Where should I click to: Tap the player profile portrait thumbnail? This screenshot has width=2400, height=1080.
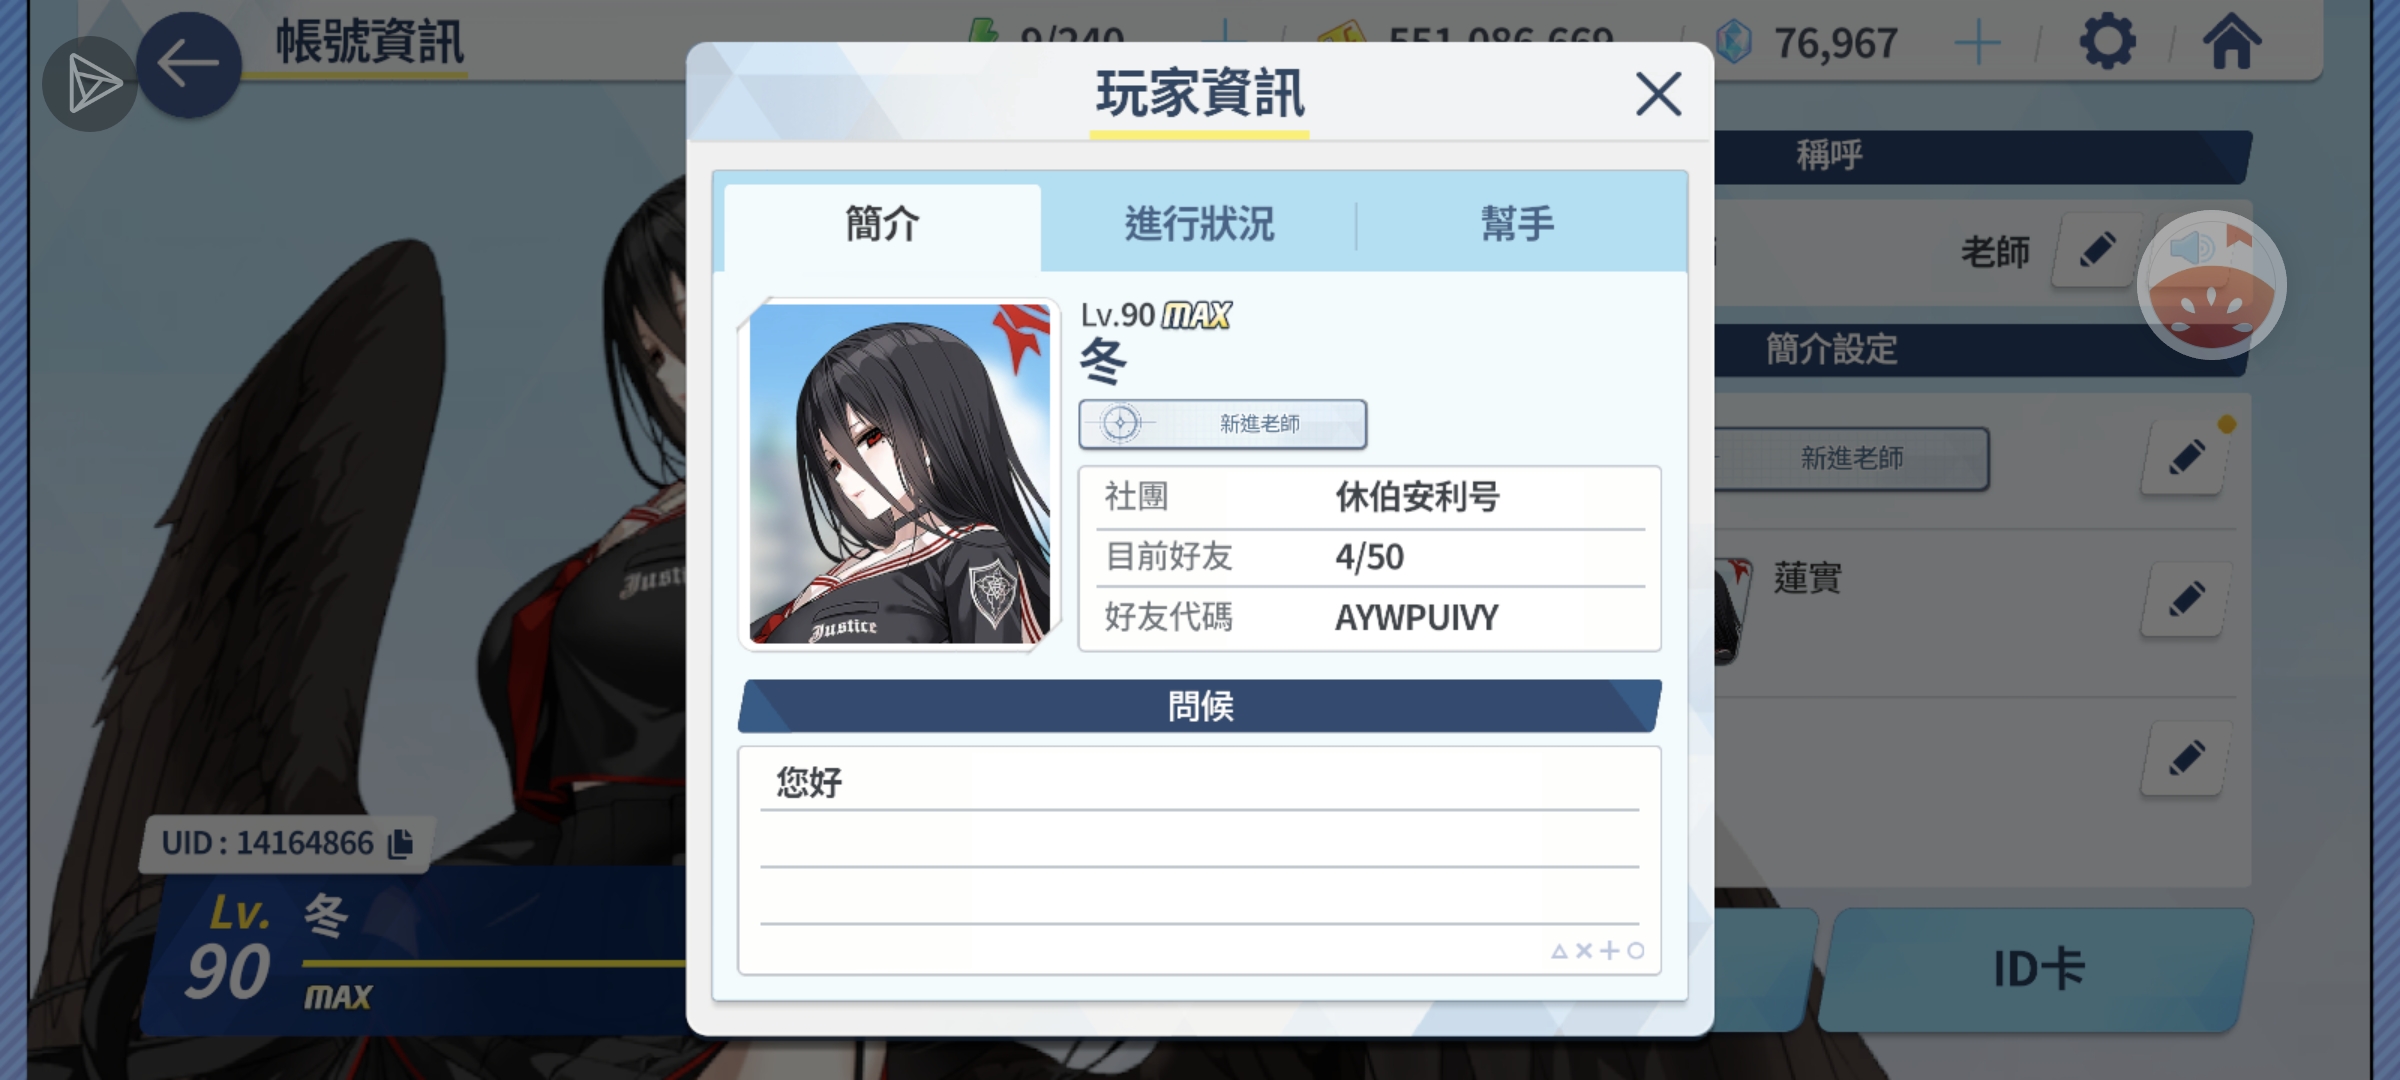pos(899,474)
